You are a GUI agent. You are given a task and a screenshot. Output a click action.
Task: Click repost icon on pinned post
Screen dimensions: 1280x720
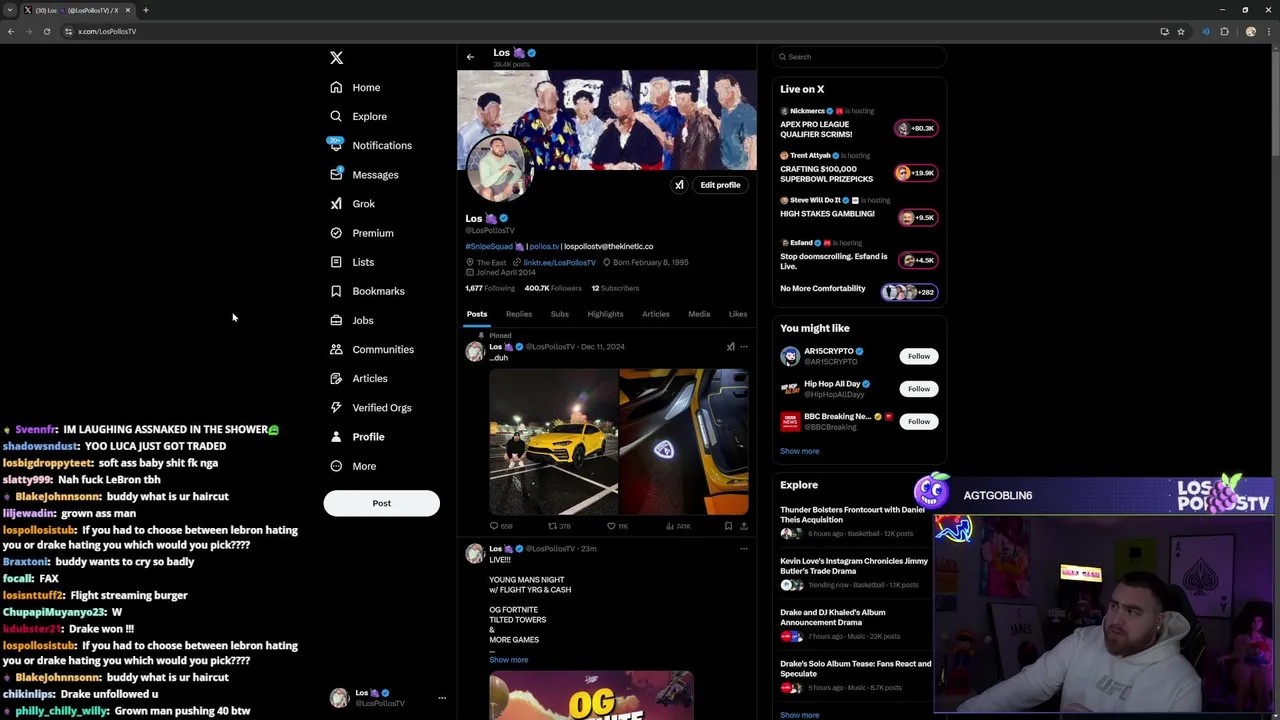pos(552,526)
